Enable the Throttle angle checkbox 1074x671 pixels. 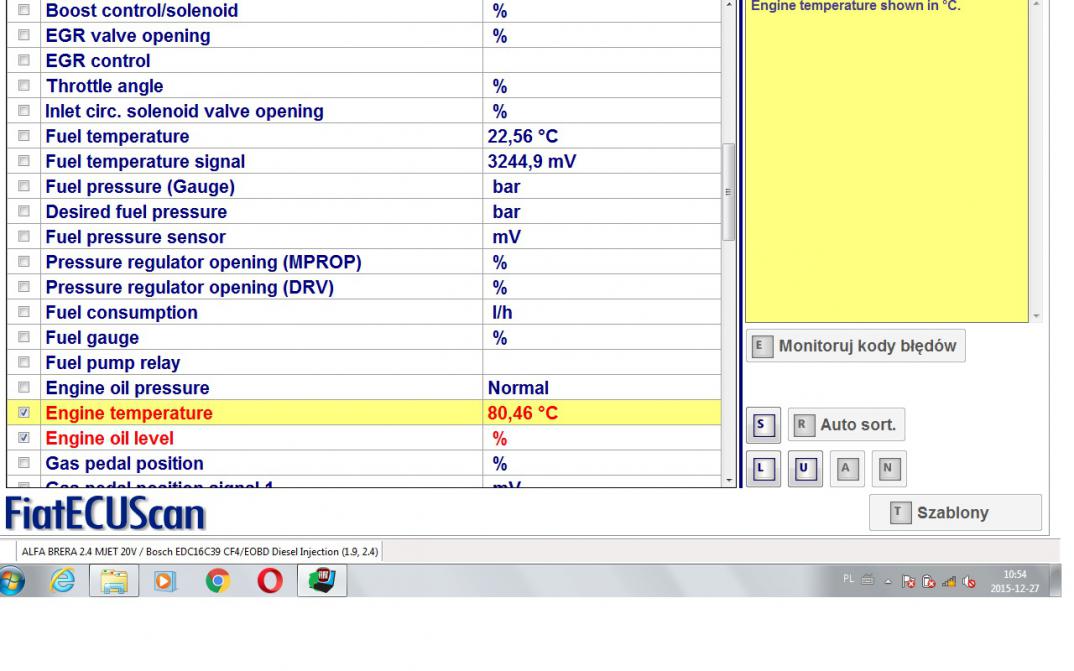24,86
